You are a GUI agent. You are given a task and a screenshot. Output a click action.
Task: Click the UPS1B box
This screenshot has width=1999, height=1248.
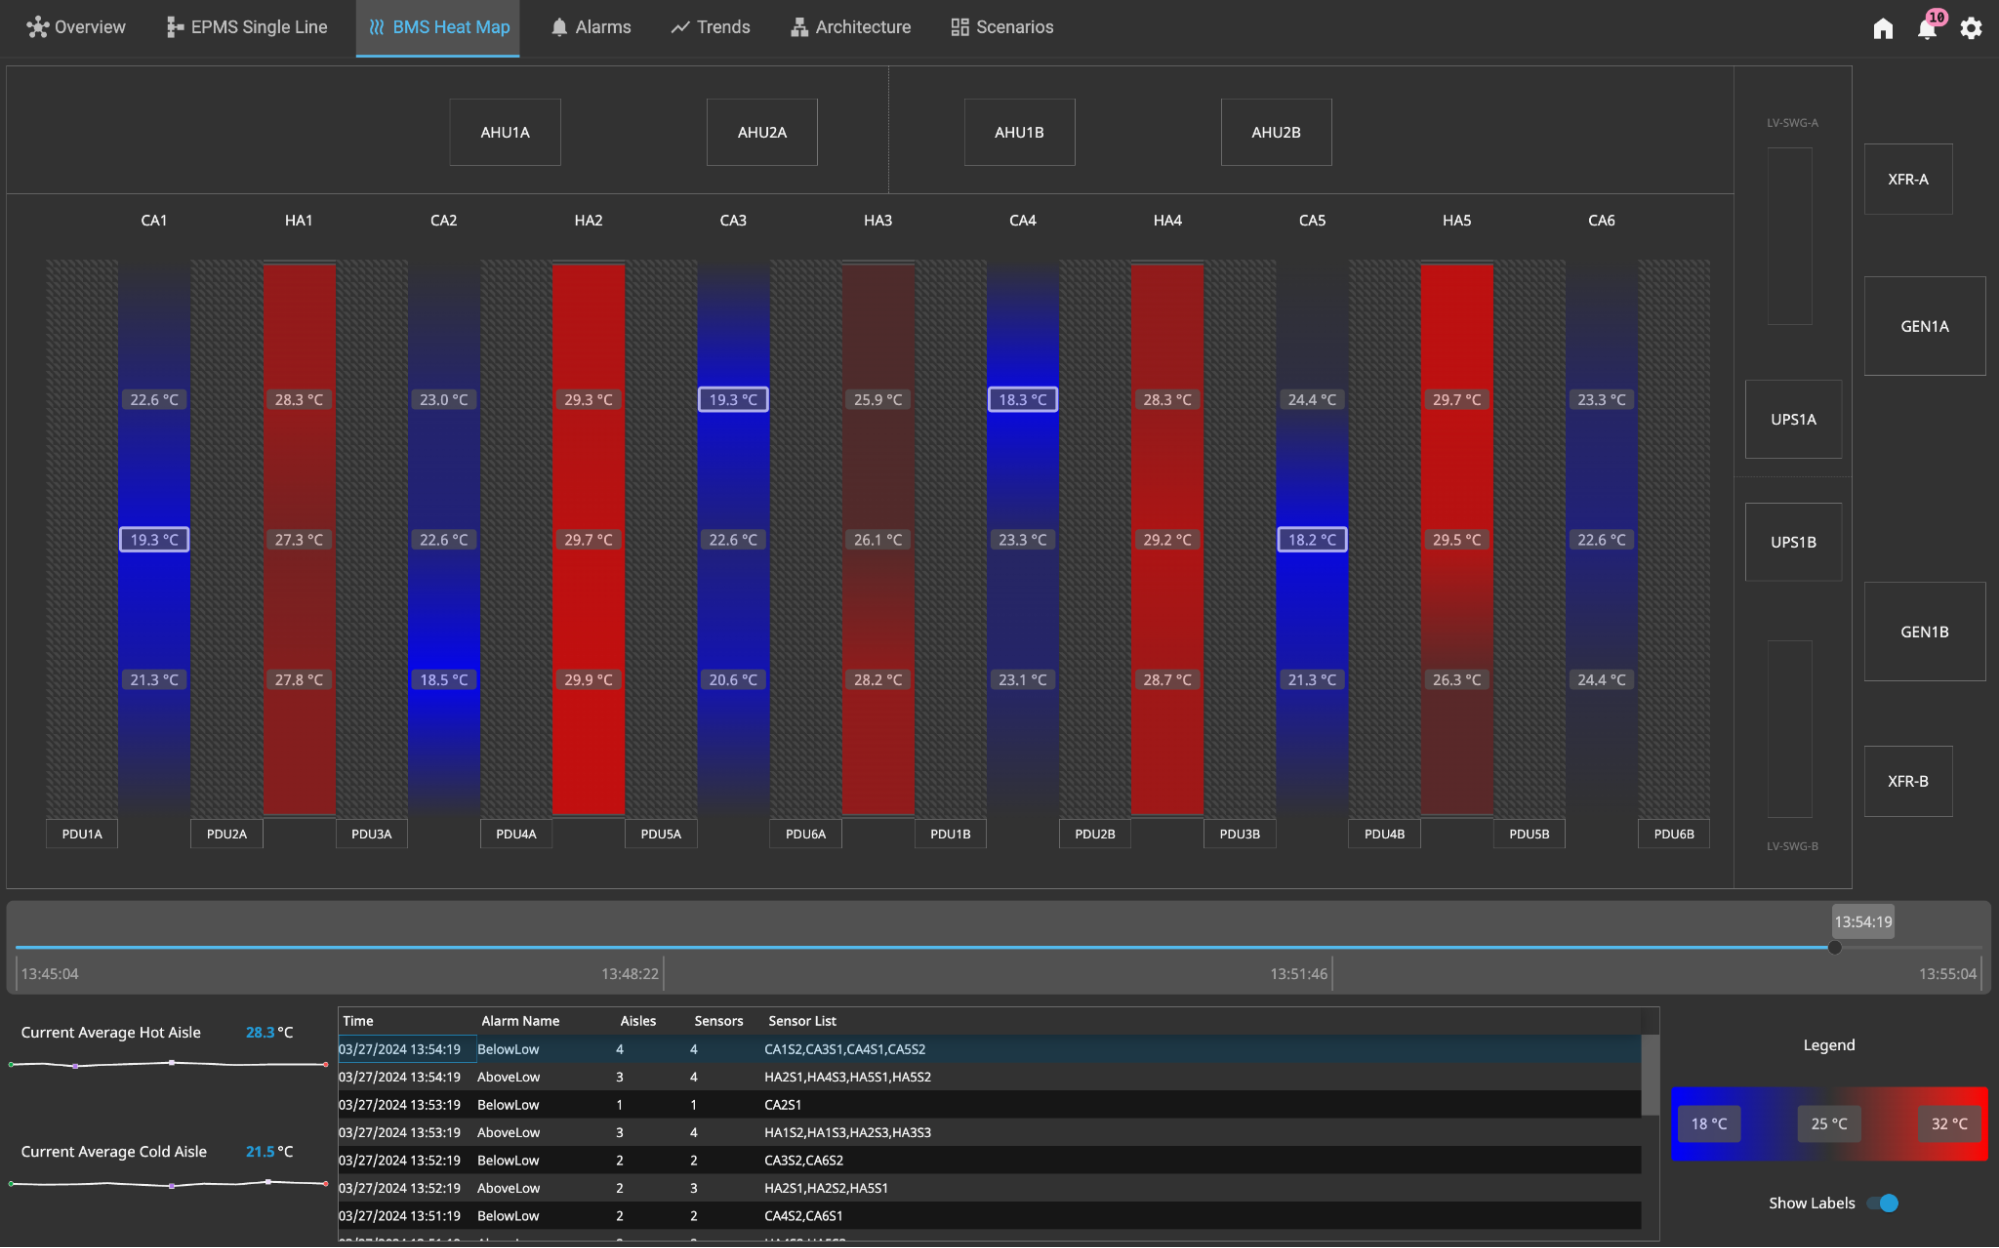pyautogui.click(x=1793, y=542)
